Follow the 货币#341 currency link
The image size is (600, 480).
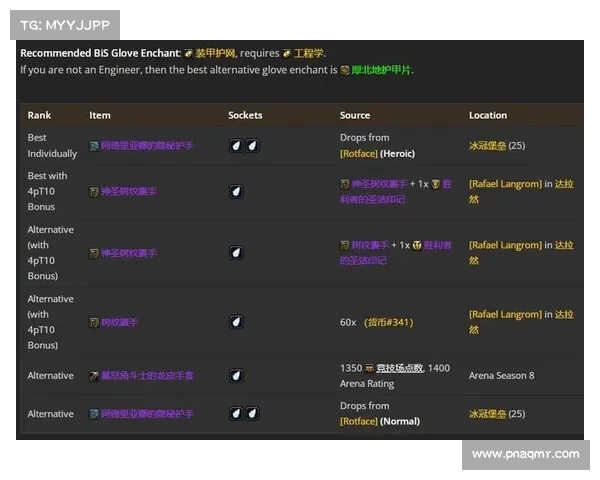pos(388,323)
